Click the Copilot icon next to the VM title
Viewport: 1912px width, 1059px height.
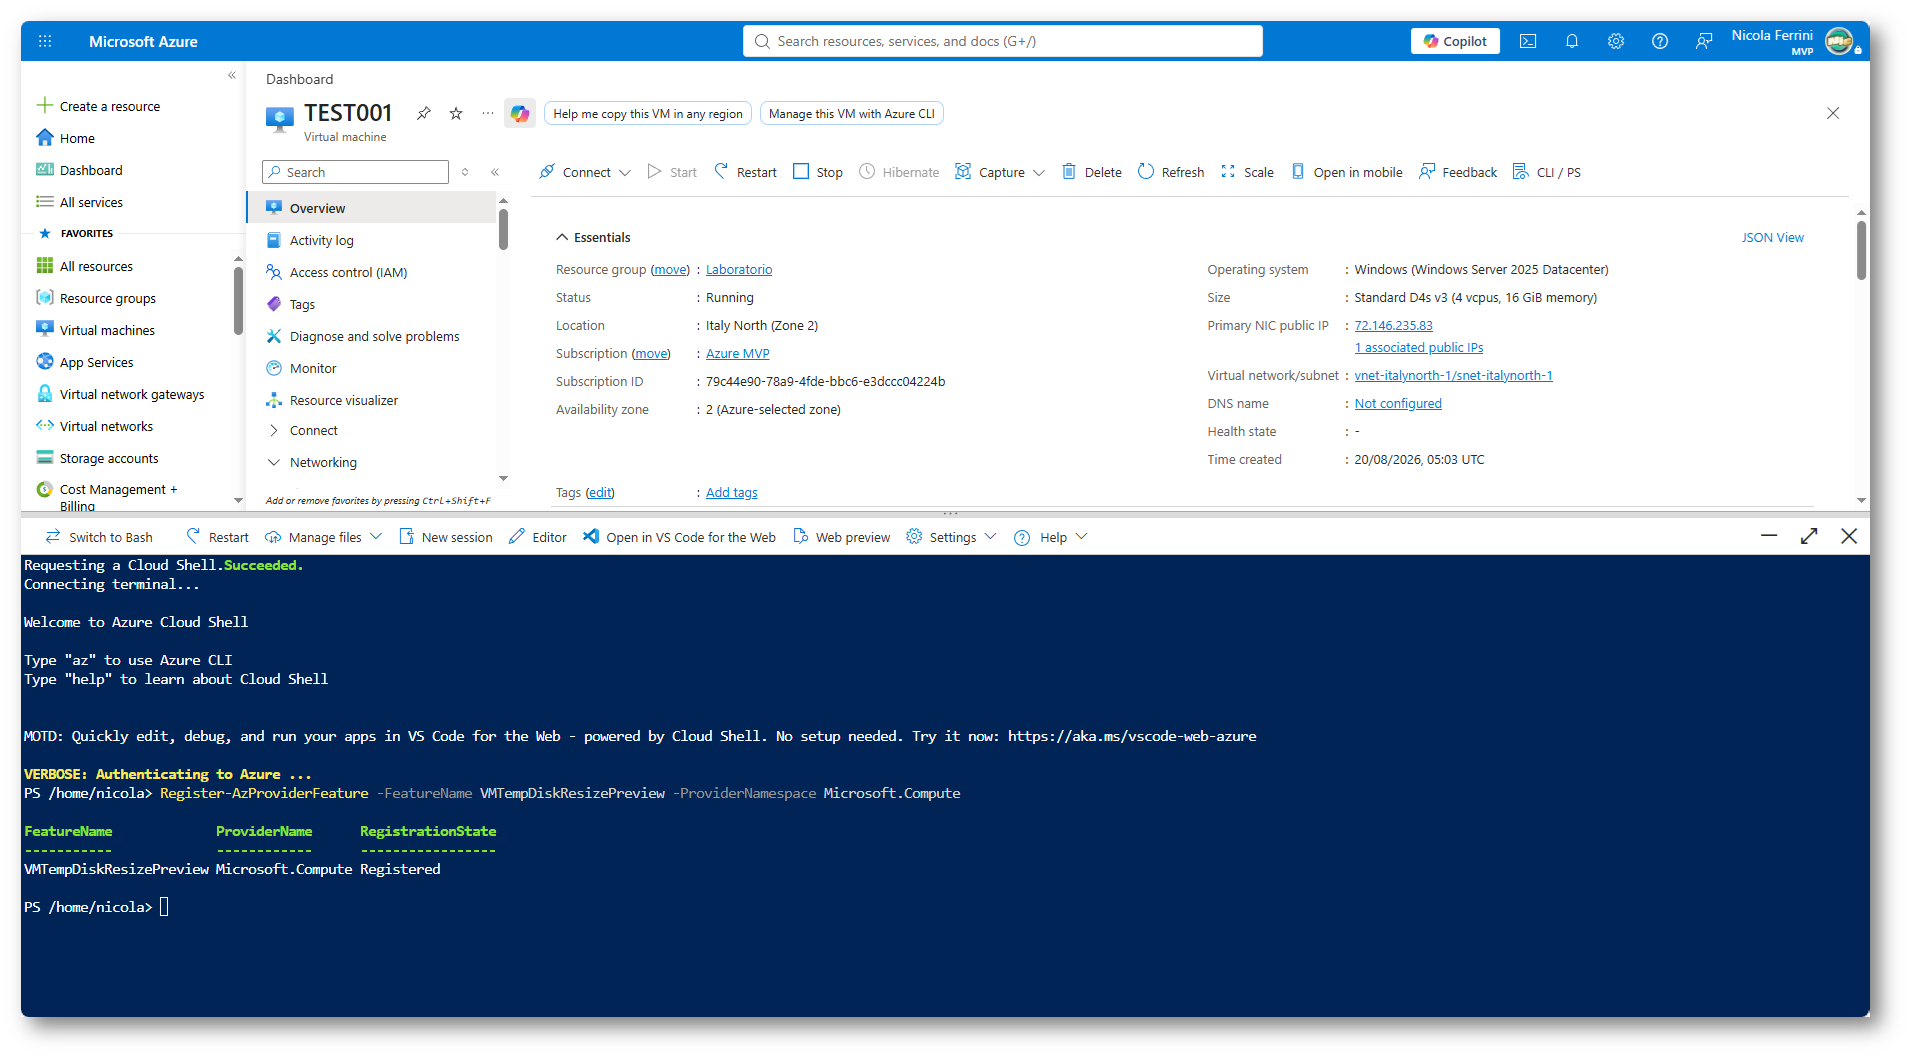point(520,113)
